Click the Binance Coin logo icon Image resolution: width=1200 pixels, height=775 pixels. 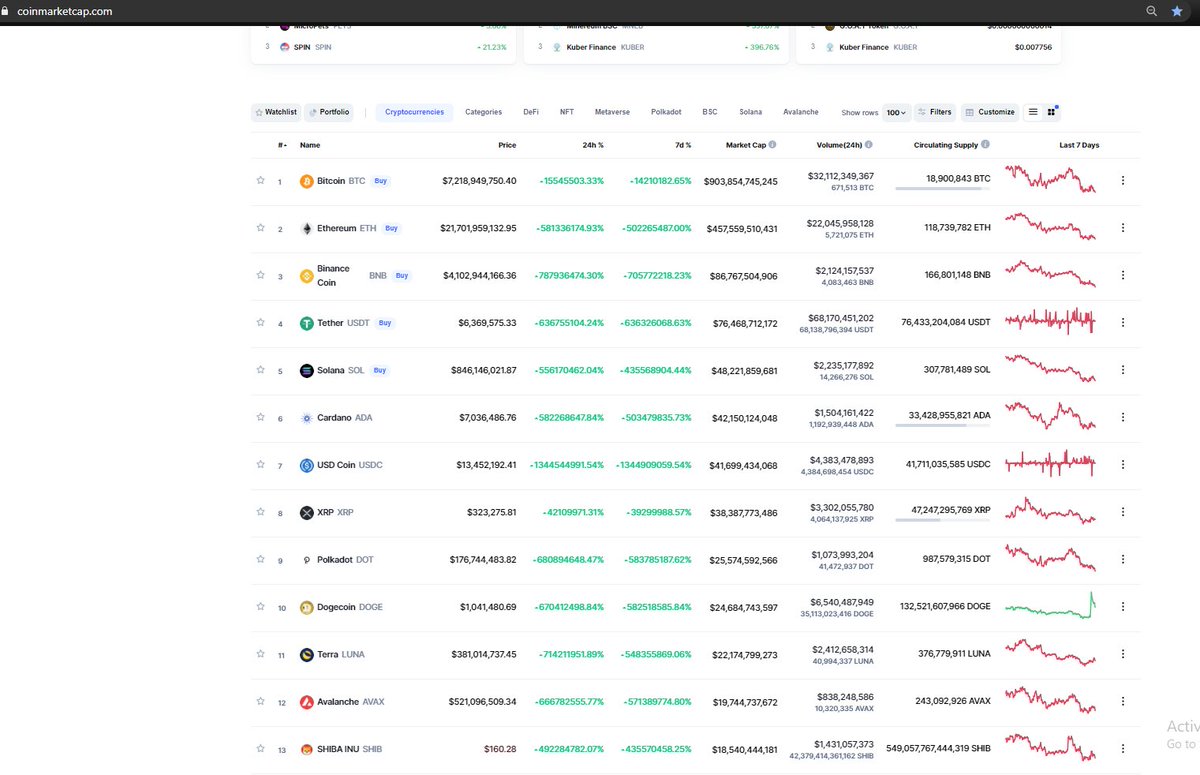pos(307,276)
